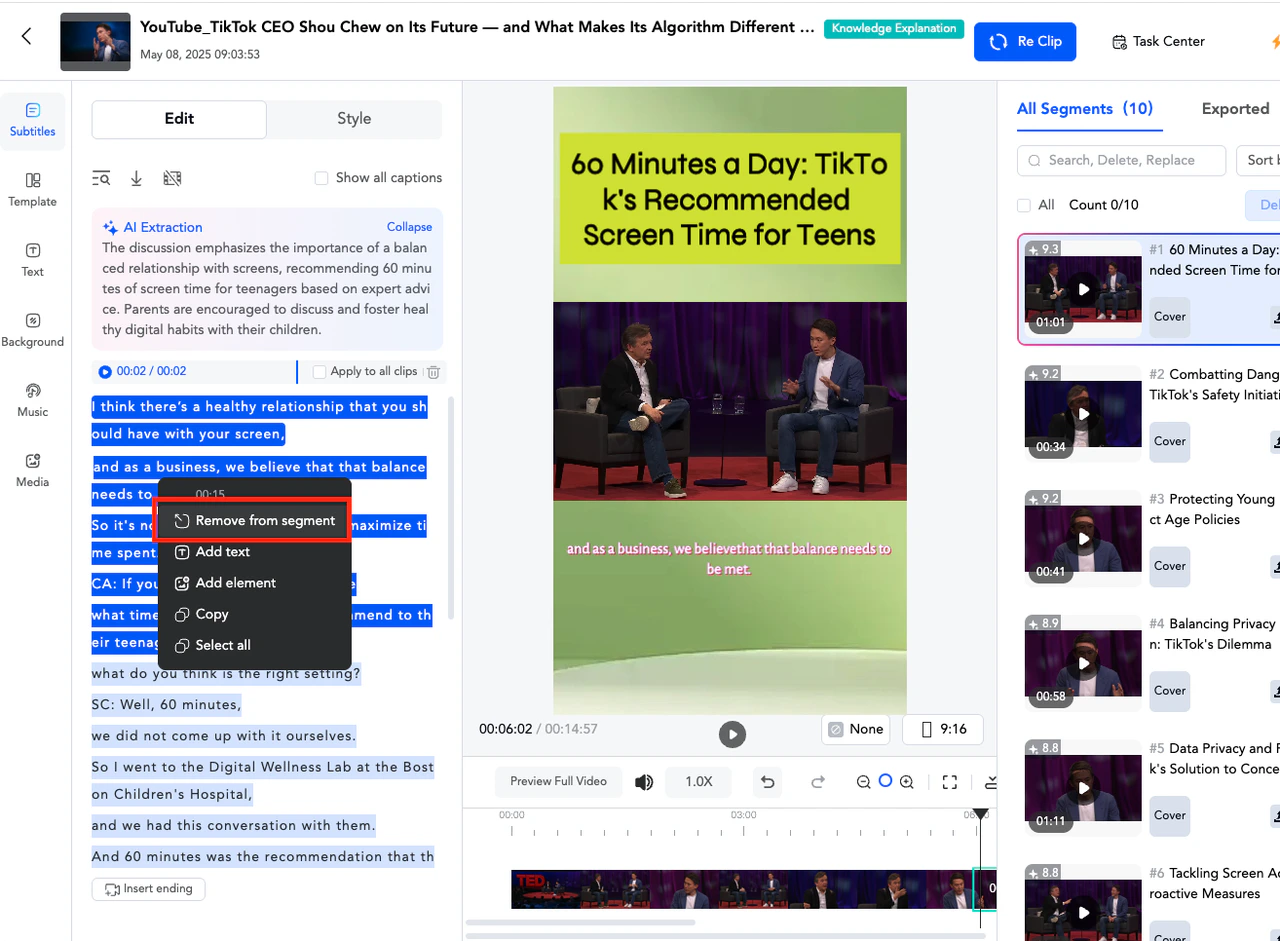Screen dimensions: 1280x941
Task: Click the crossed-out captions icon
Action: coord(172,178)
